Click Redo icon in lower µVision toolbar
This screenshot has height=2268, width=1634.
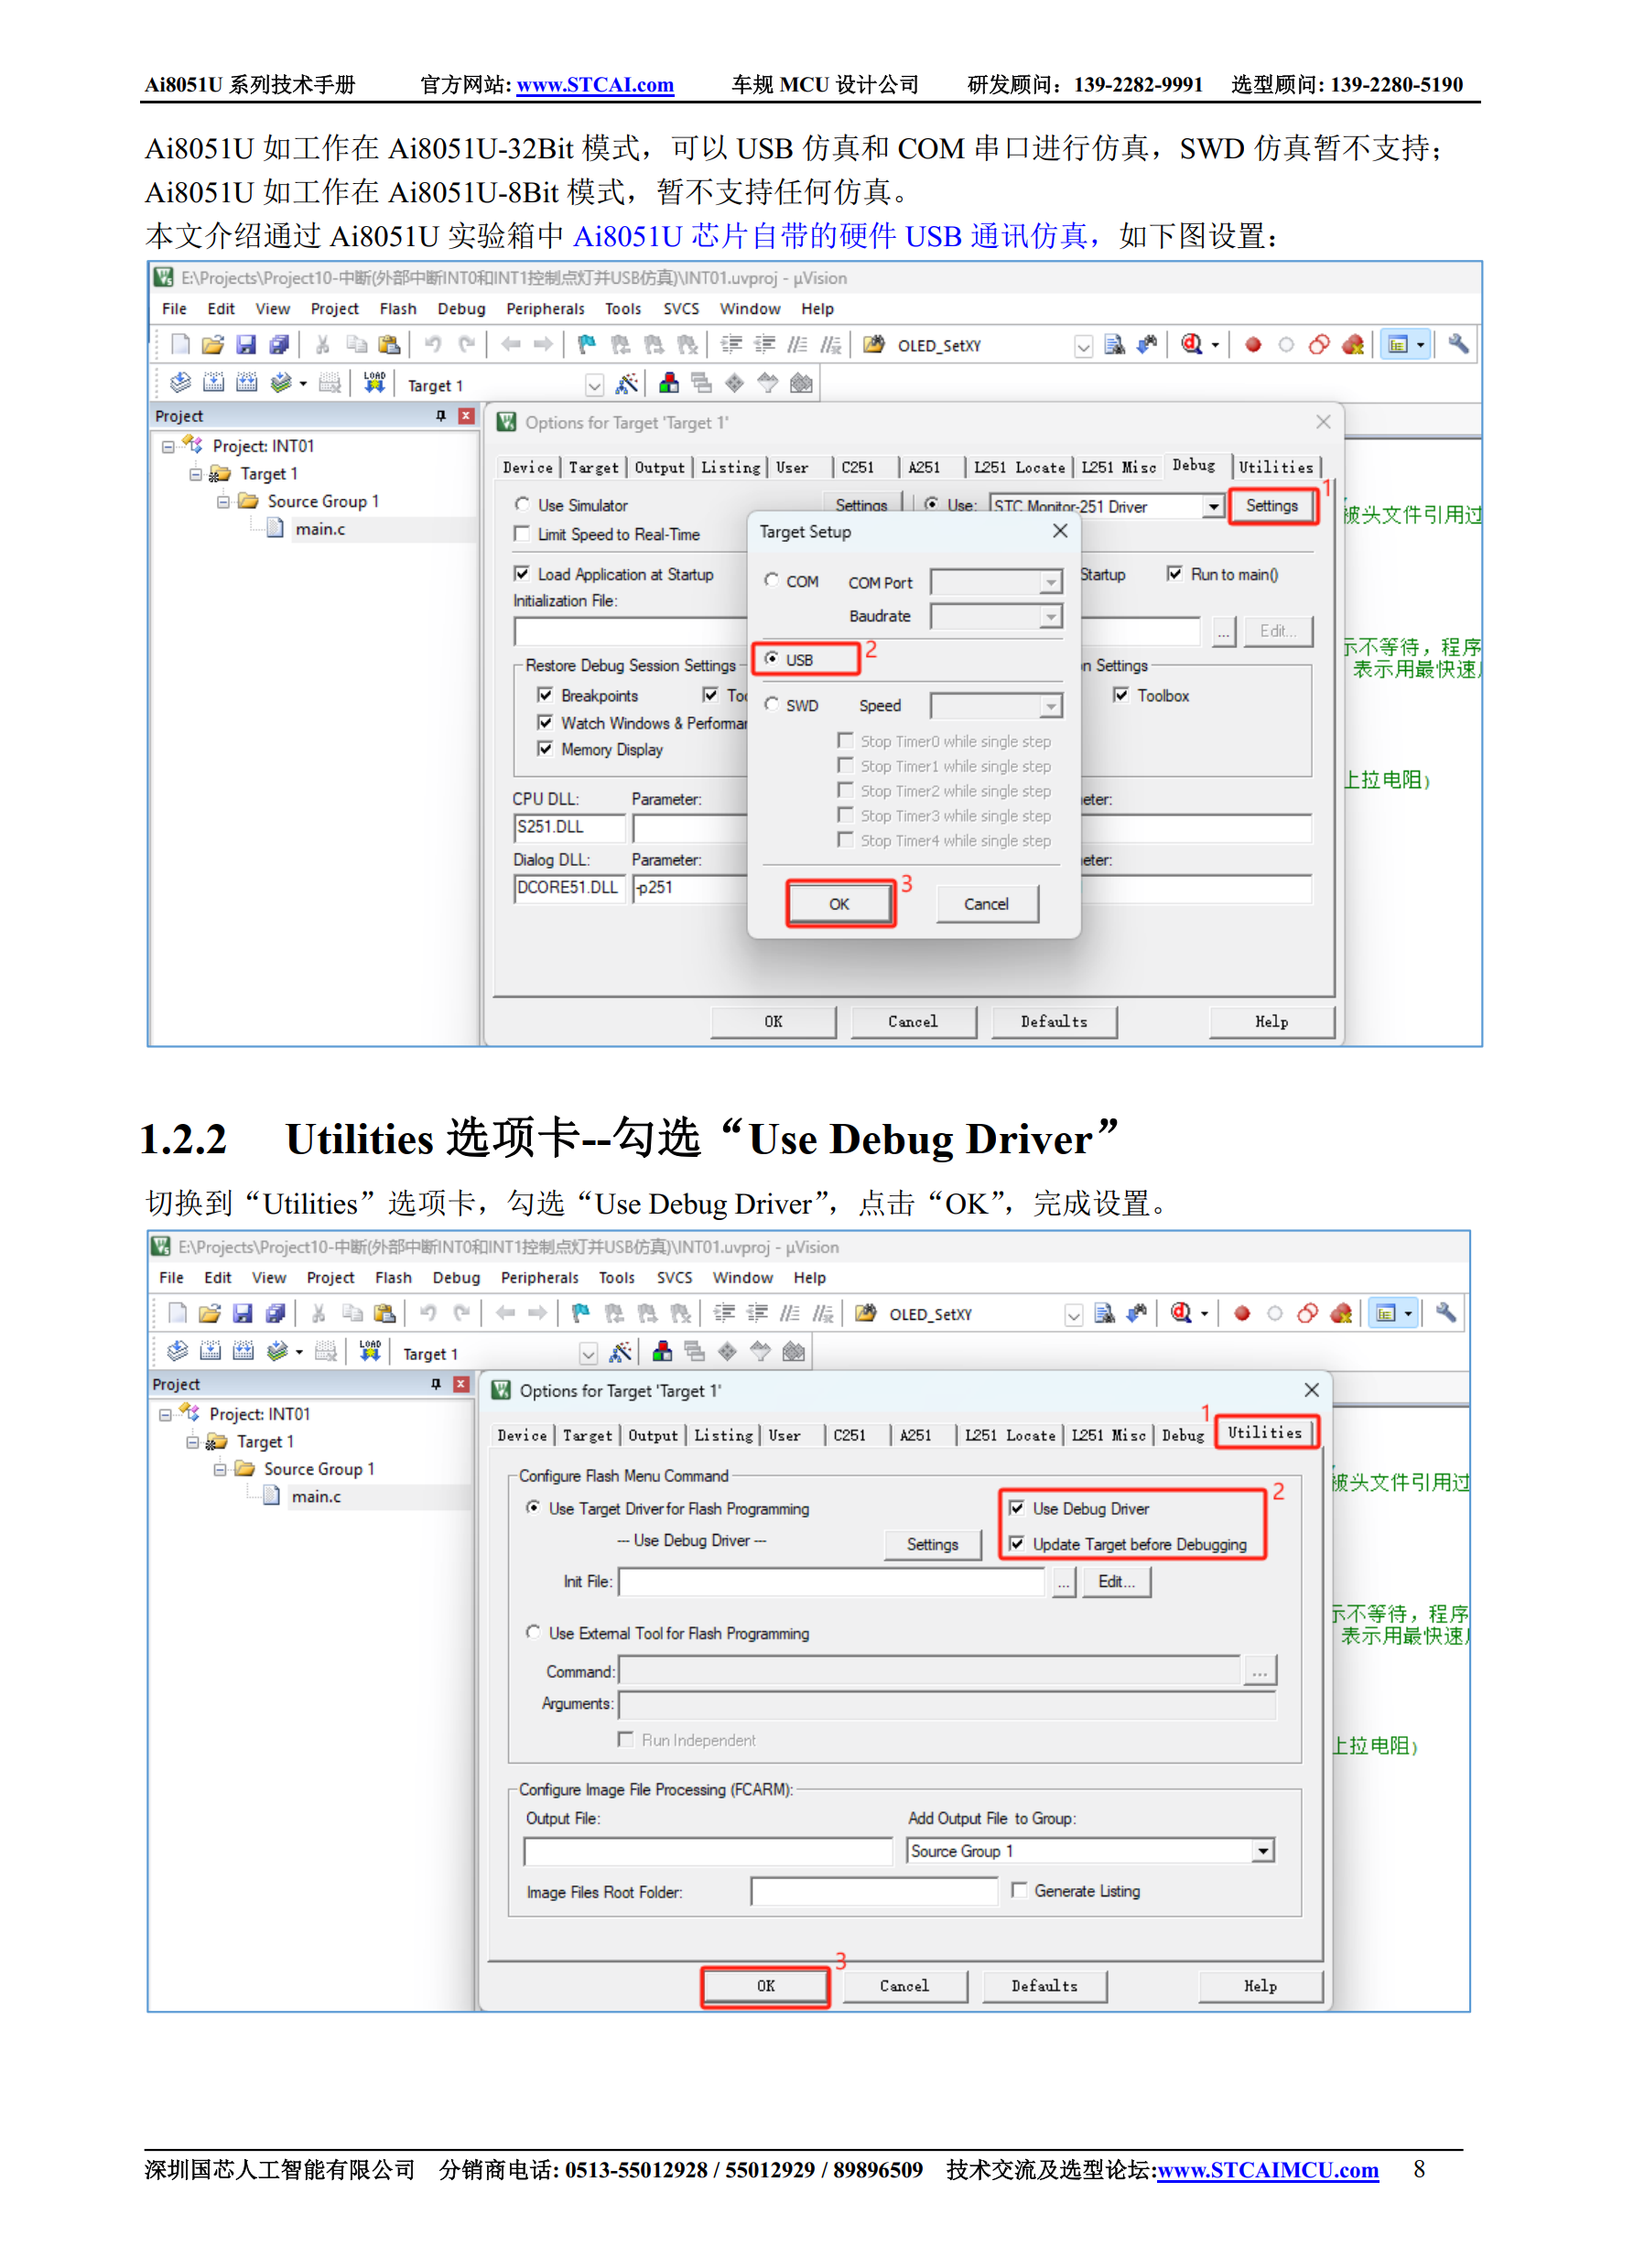click(x=461, y=1313)
